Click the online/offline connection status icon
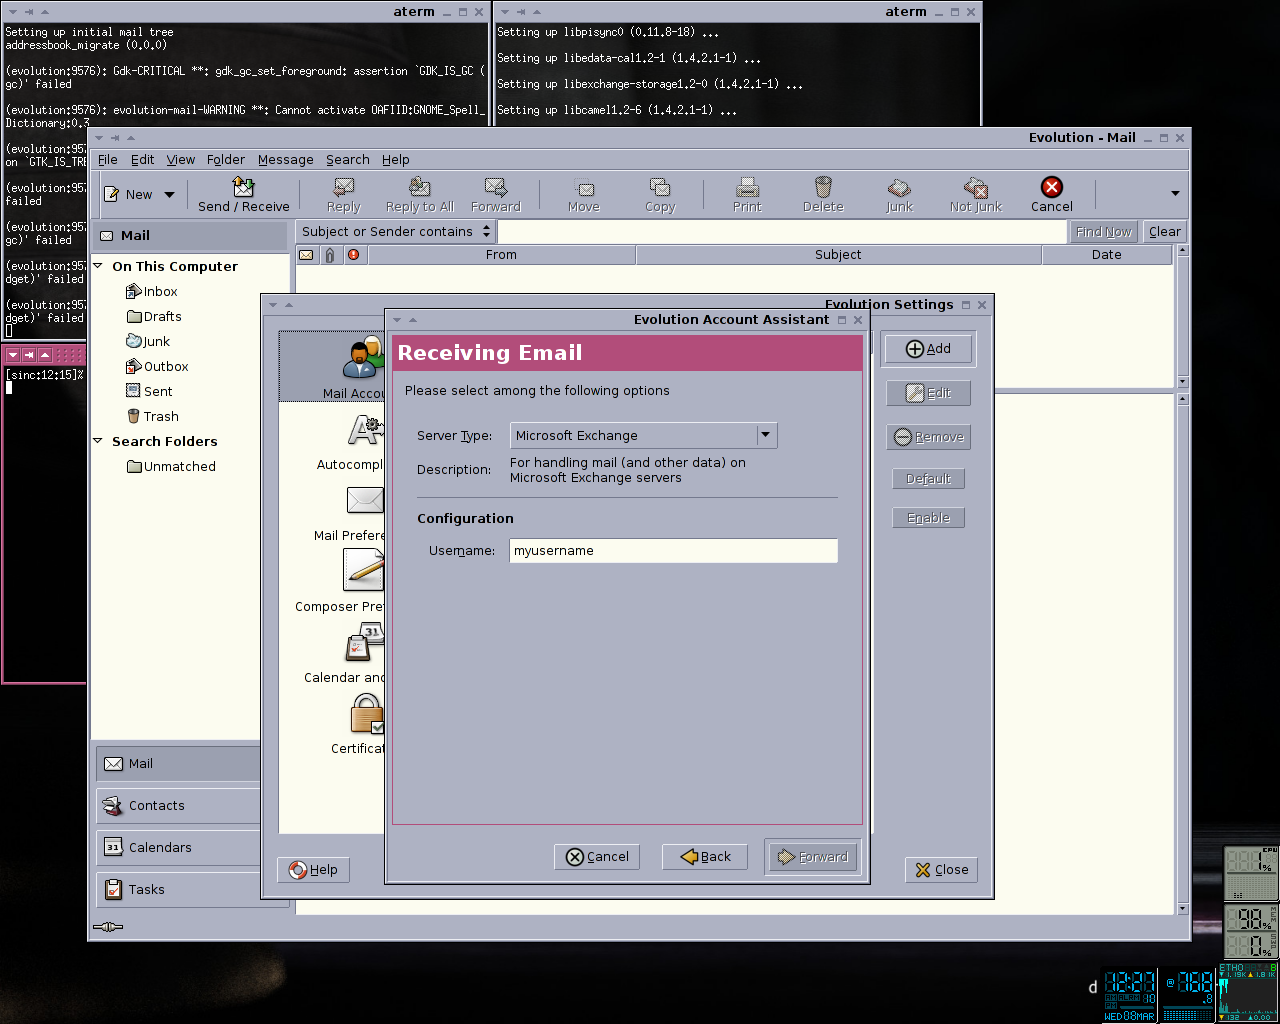 coord(108,927)
